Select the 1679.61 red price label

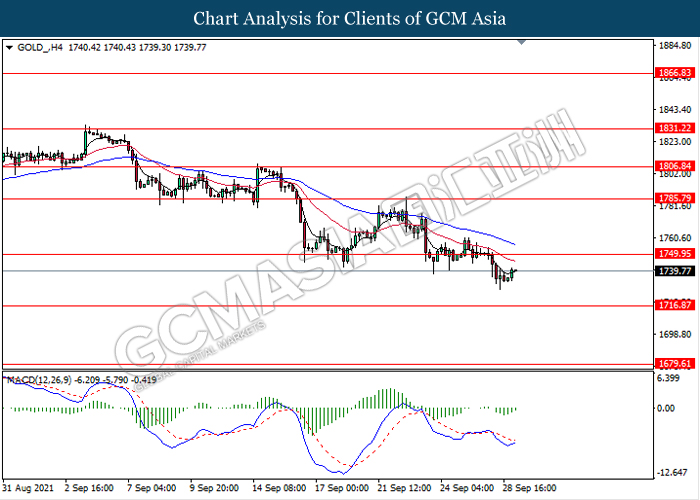tap(675, 363)
